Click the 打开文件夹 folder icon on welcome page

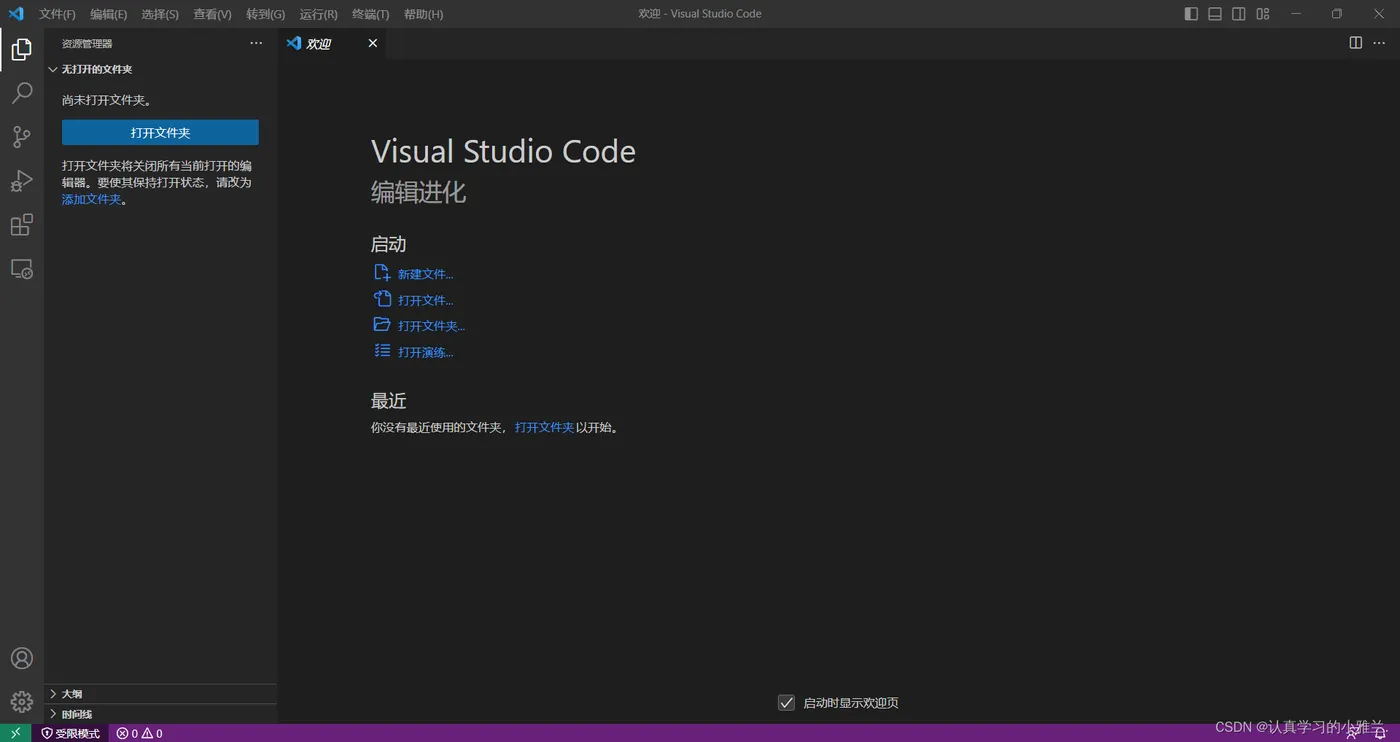[x=382, y=325]
